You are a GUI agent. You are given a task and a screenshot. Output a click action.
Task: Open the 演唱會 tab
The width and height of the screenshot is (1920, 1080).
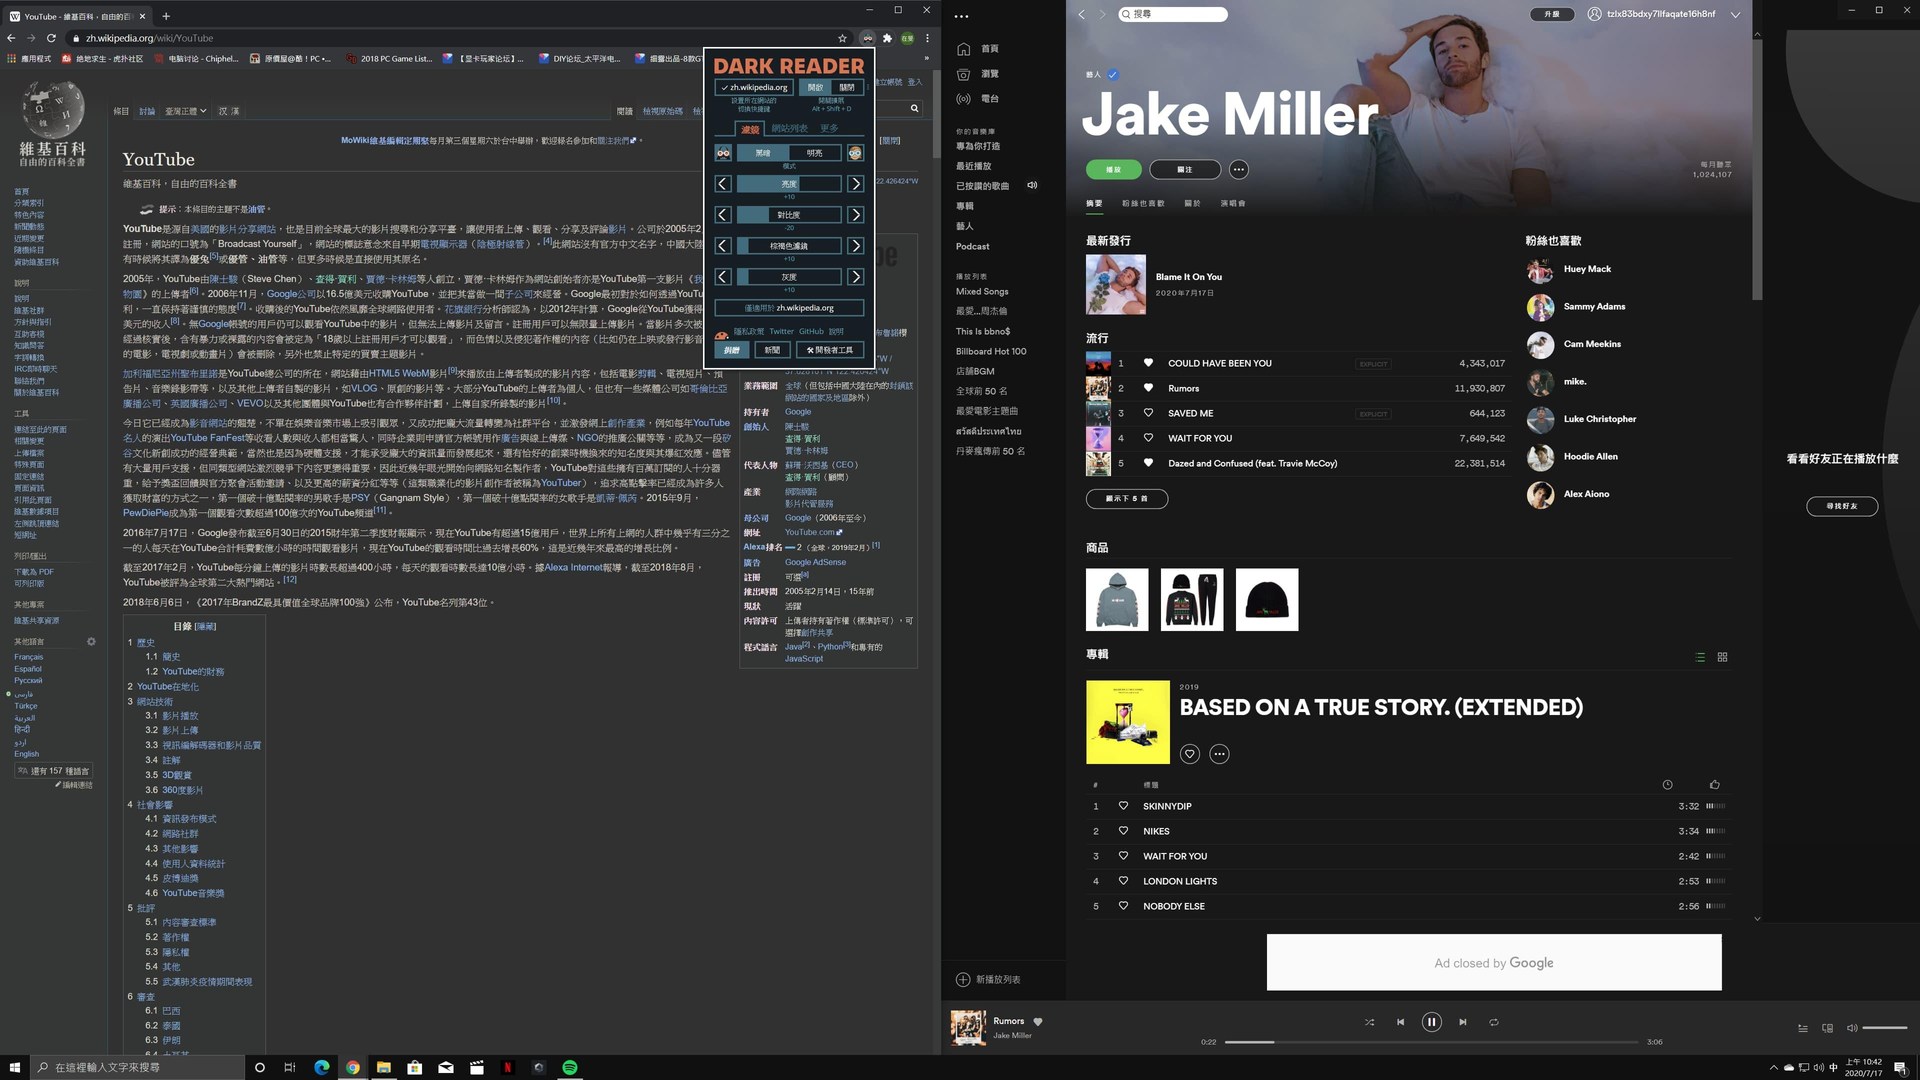point(1233,203)
